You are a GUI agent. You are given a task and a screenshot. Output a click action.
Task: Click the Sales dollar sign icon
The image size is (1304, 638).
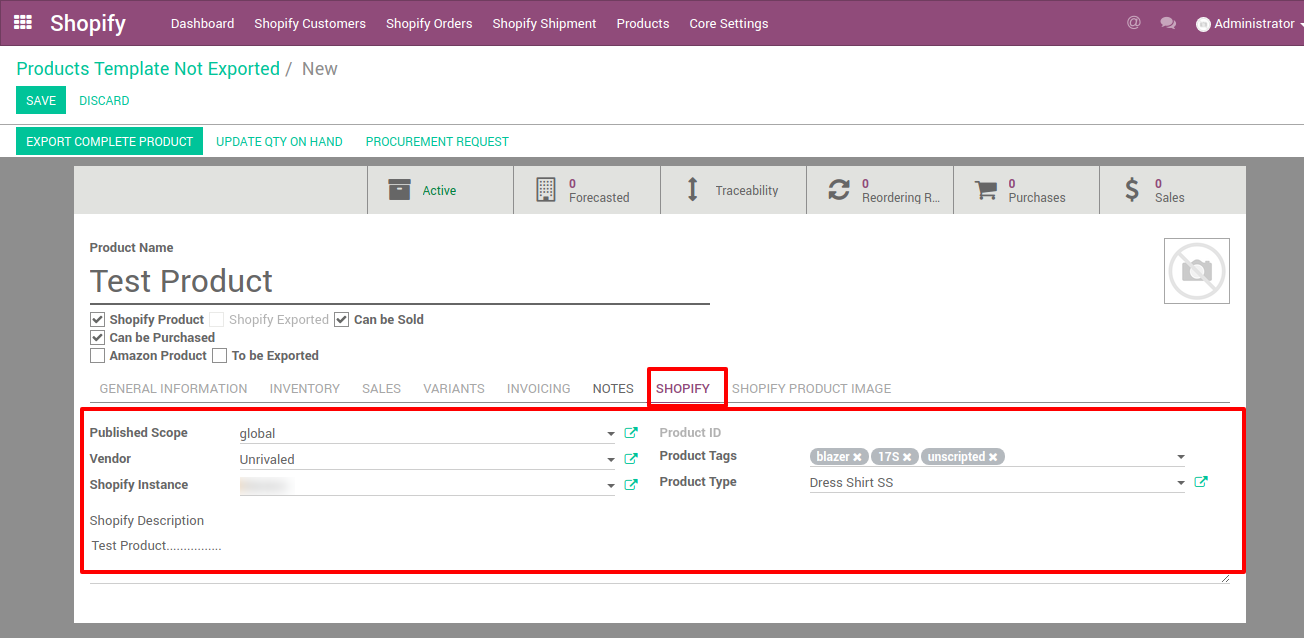[x=1132, y=190]
